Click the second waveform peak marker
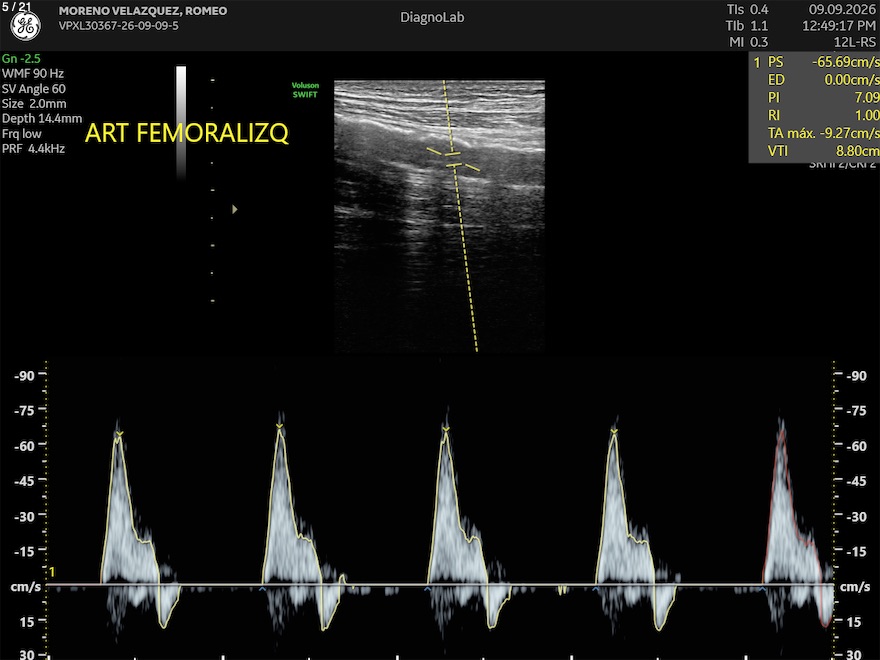The image size is (880, 660). click(279, 427)
